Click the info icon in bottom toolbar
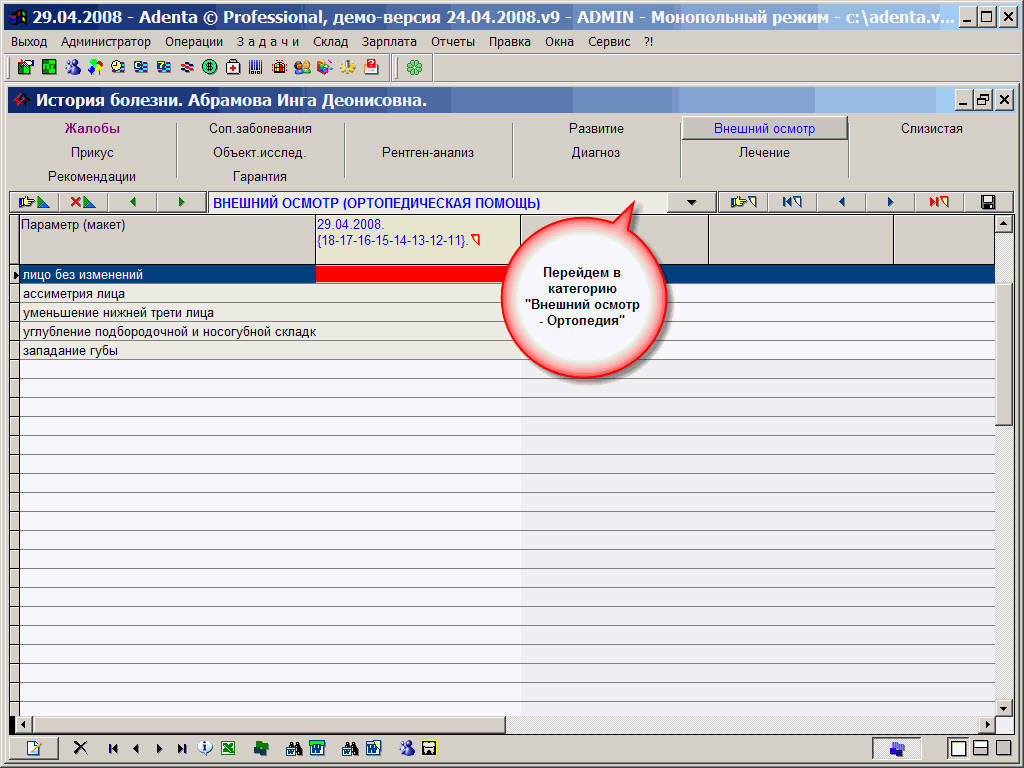The image size is (1024, 768). pyautogui.click(x=205, y=748)
